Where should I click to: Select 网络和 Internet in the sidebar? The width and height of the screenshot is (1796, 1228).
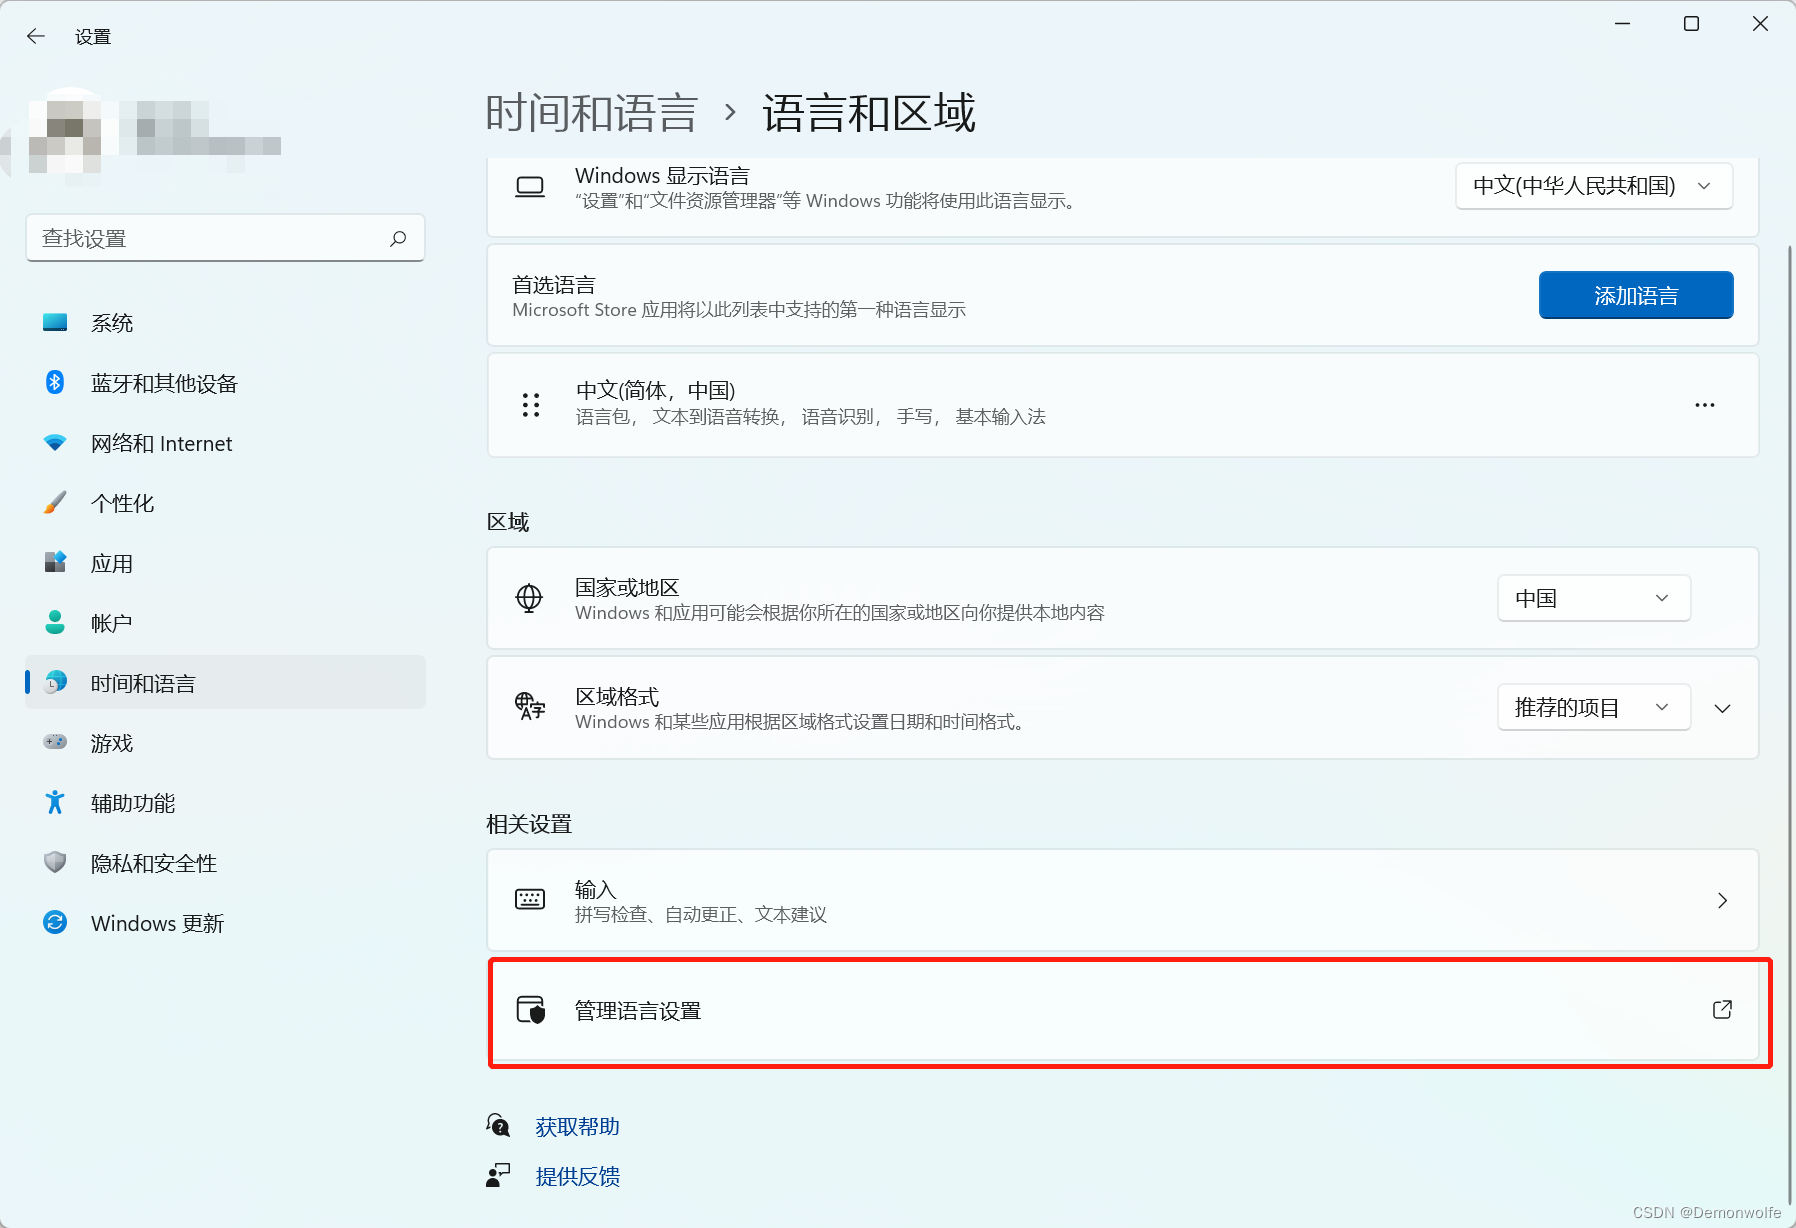pyautogui.click(x=226, y=443)
